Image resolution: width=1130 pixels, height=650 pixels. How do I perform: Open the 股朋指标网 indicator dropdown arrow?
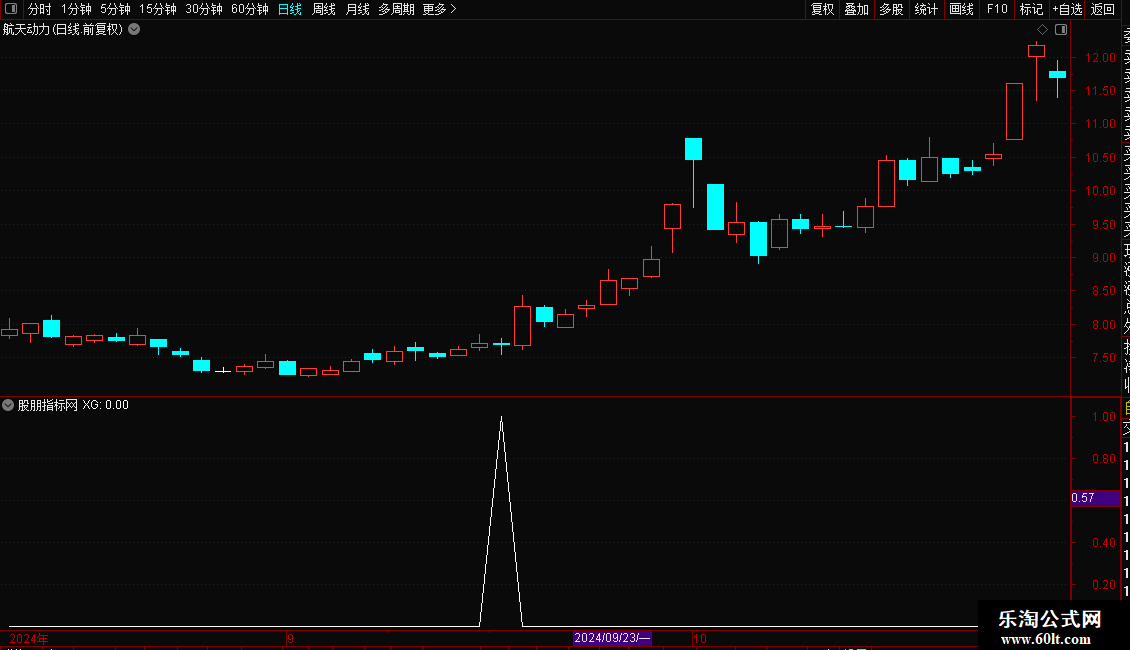(x=8, y=405)
